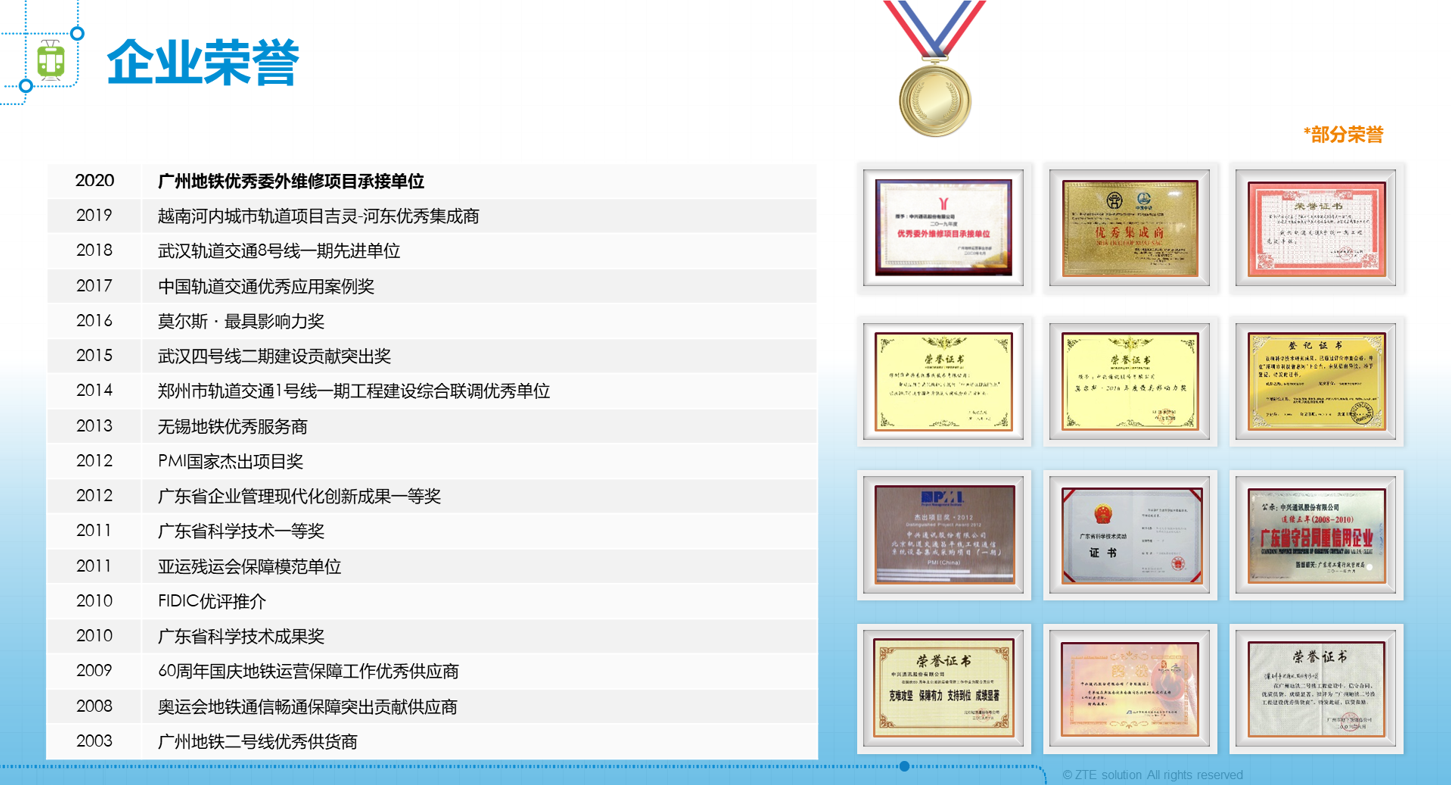1451x785 pixels.
Task: Open the PMI 杰出项目奖 plaque photo
Action: (x=944, y=535)
